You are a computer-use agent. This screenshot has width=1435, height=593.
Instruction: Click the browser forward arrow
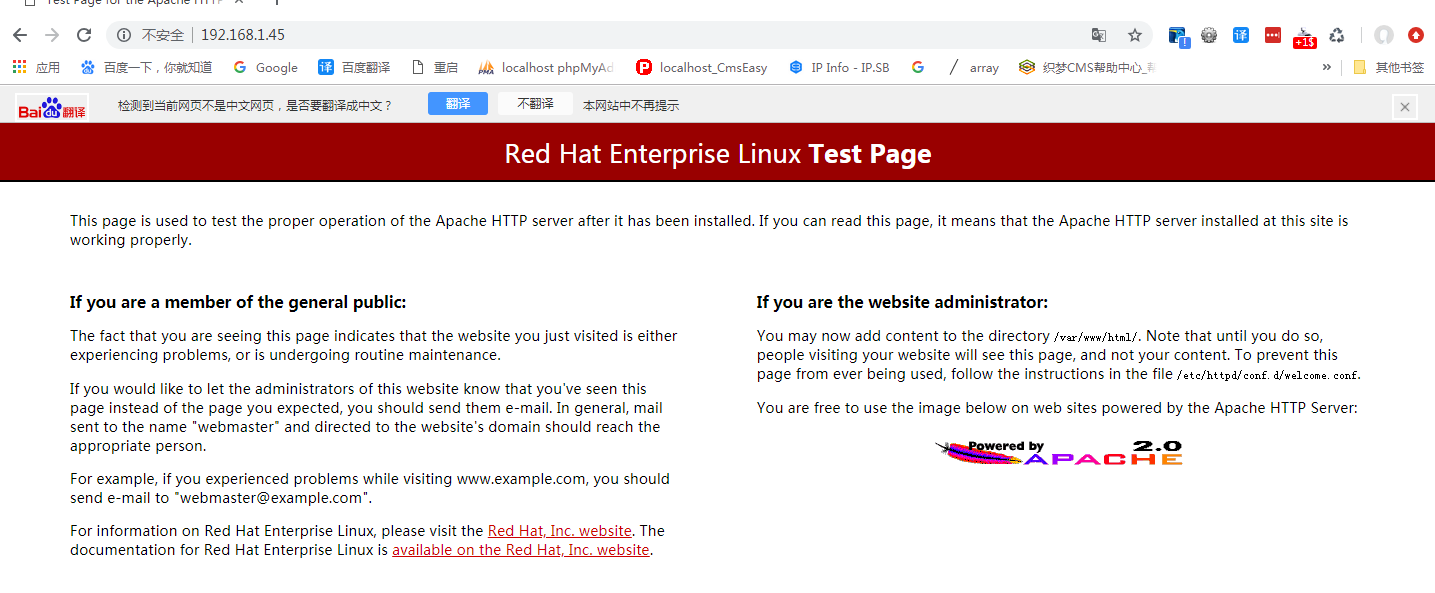point(52,35)
